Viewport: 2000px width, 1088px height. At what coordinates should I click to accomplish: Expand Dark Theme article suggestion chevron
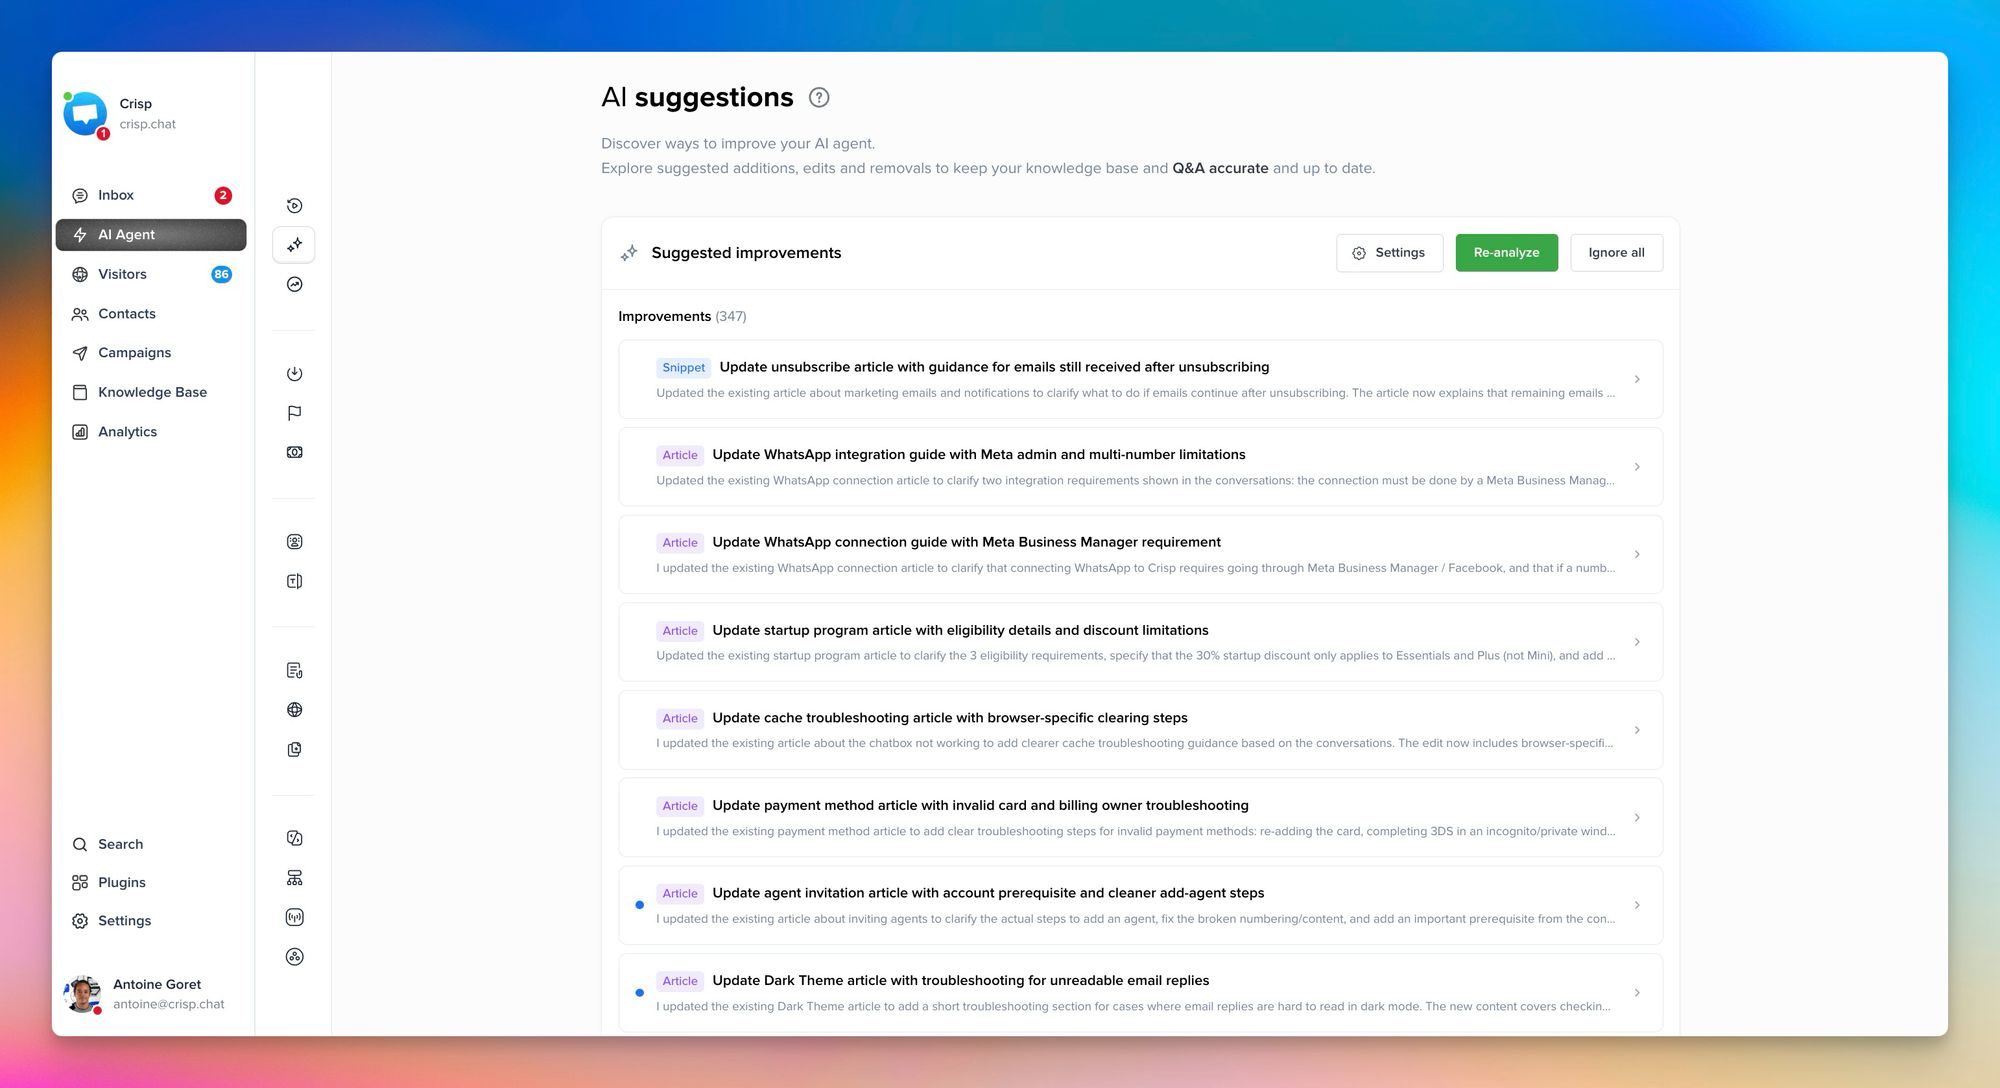click(1637, 993)
